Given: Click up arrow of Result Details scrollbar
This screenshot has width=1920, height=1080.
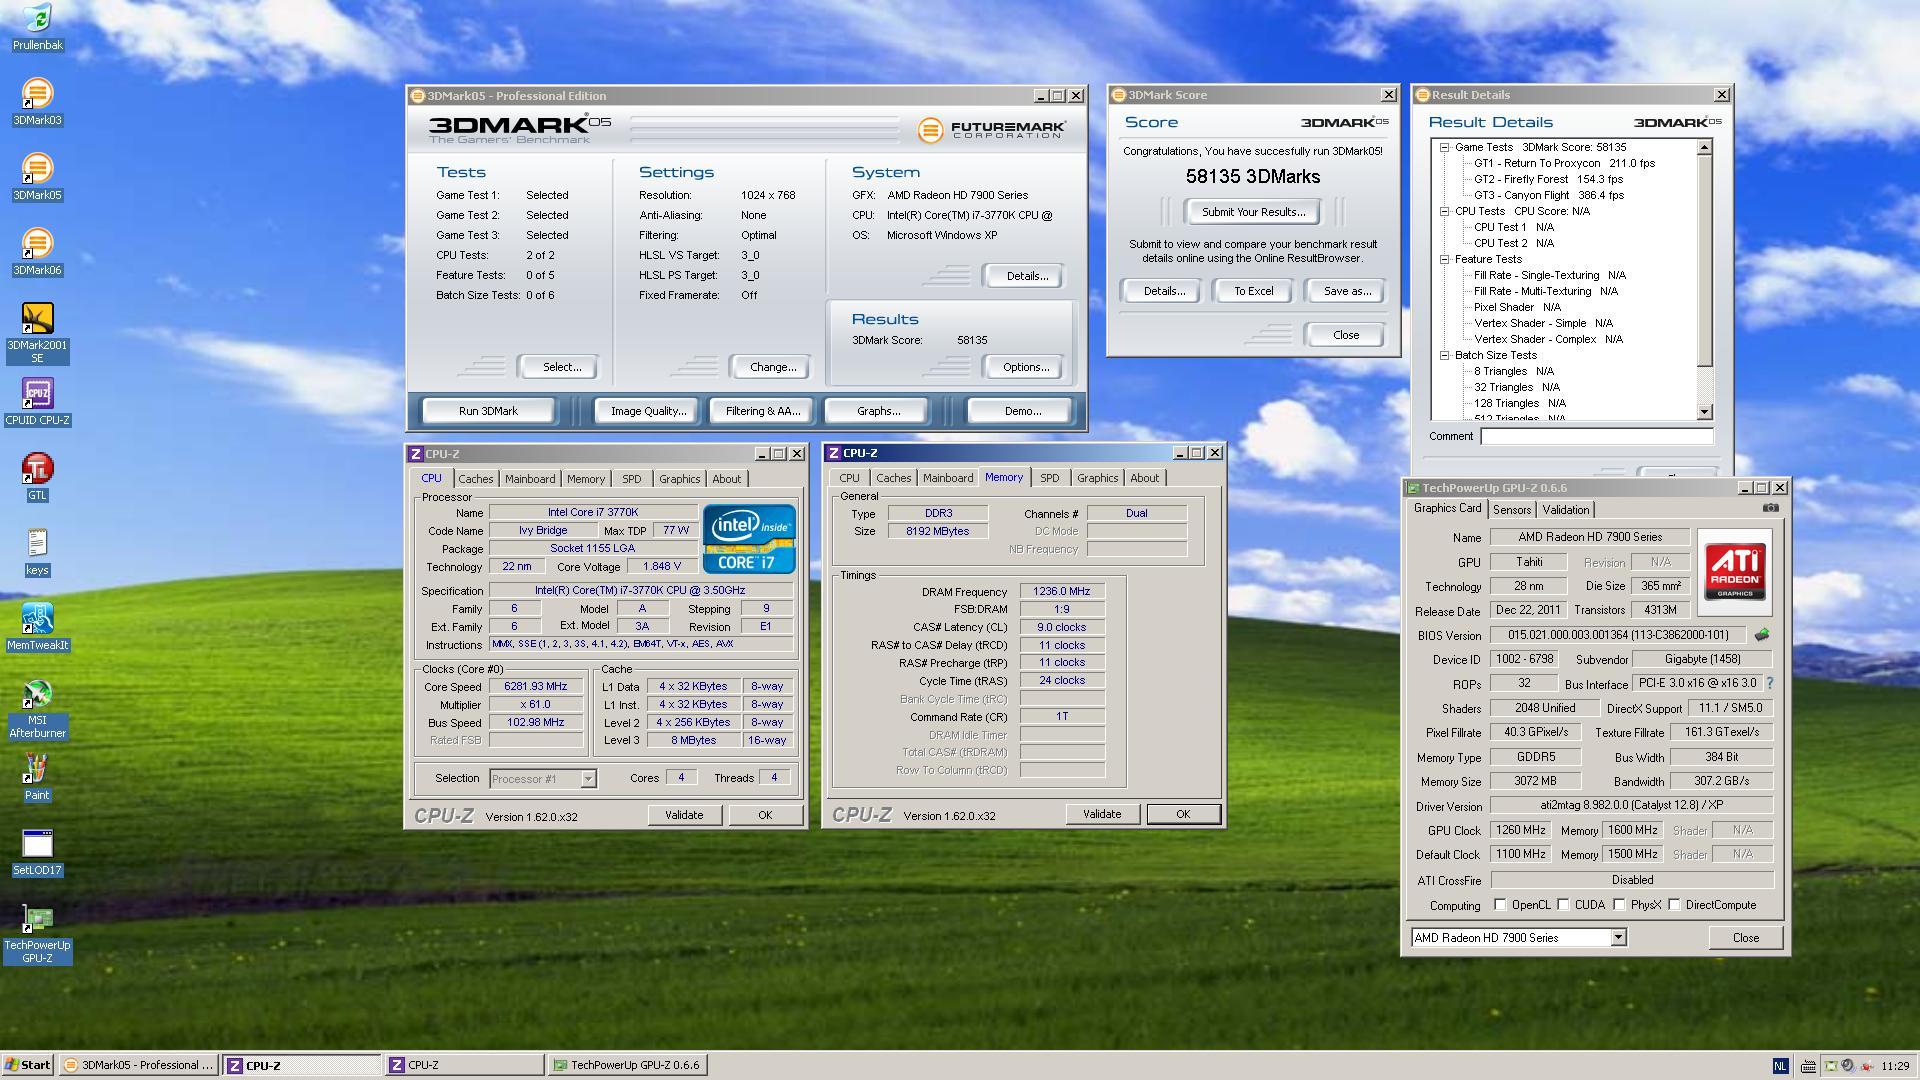Looking at the screenshot, I should coord(1705,147).
